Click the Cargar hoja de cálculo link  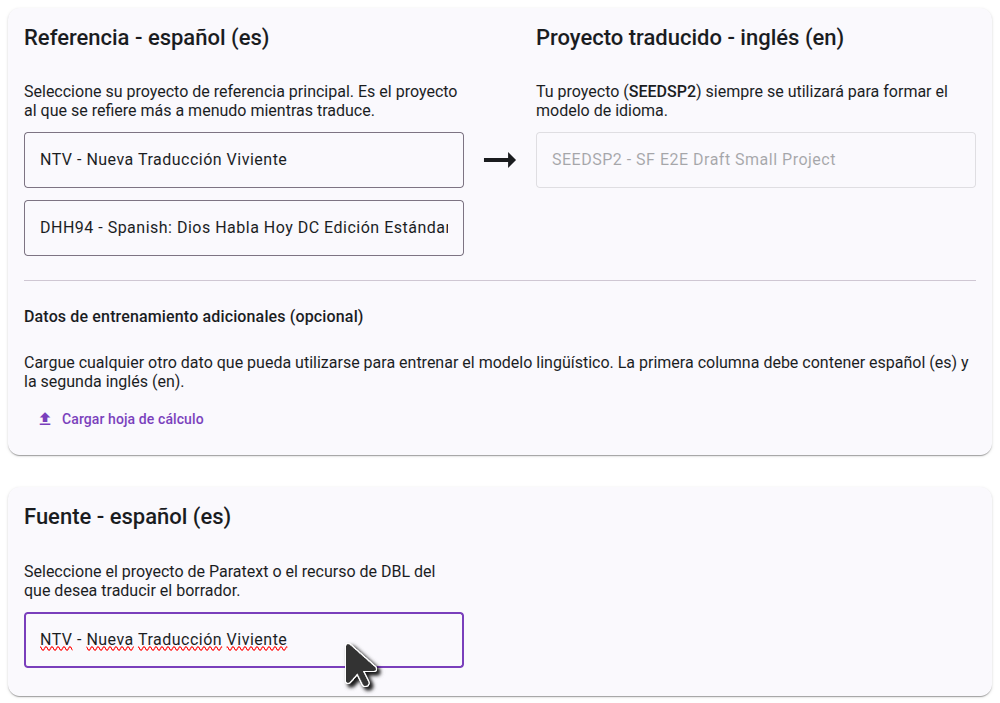pyautogui.click(x=133, y=419)
